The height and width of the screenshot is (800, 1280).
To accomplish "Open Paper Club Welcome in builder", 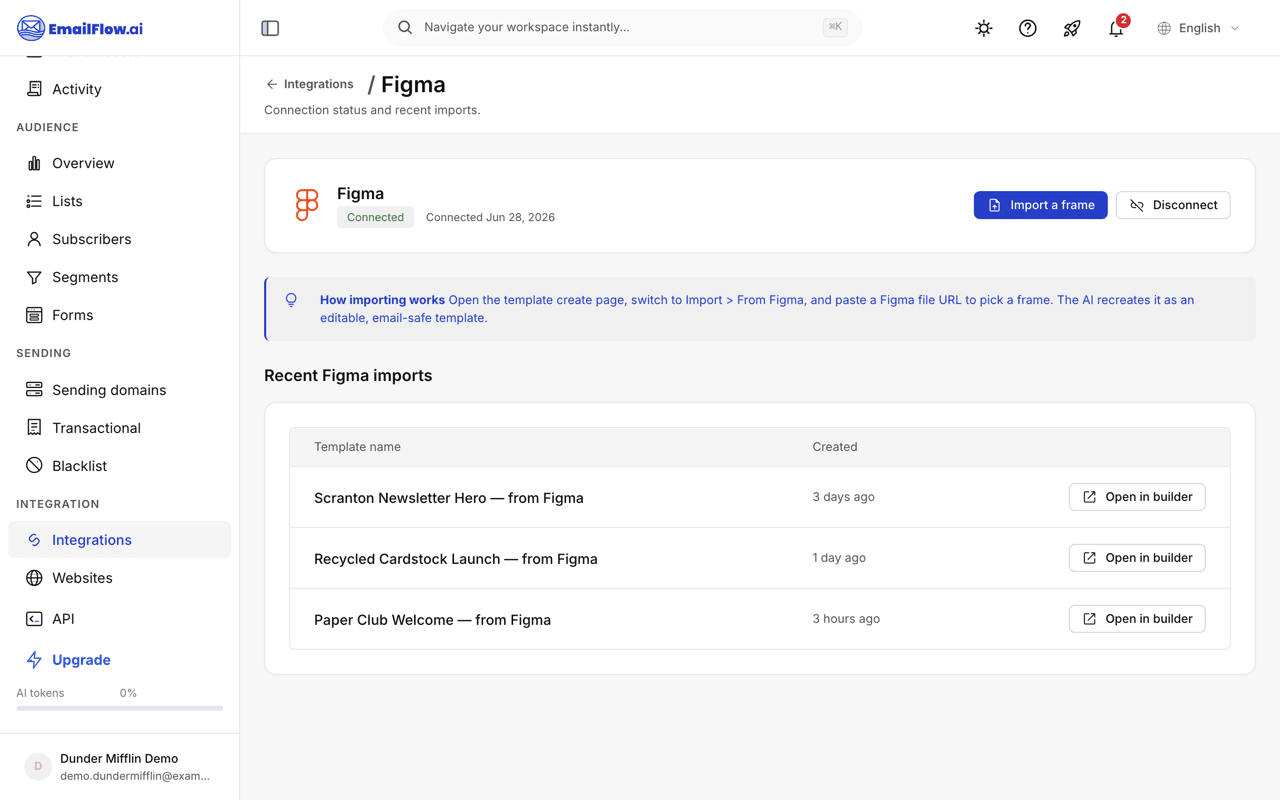I will point(1137,619).
